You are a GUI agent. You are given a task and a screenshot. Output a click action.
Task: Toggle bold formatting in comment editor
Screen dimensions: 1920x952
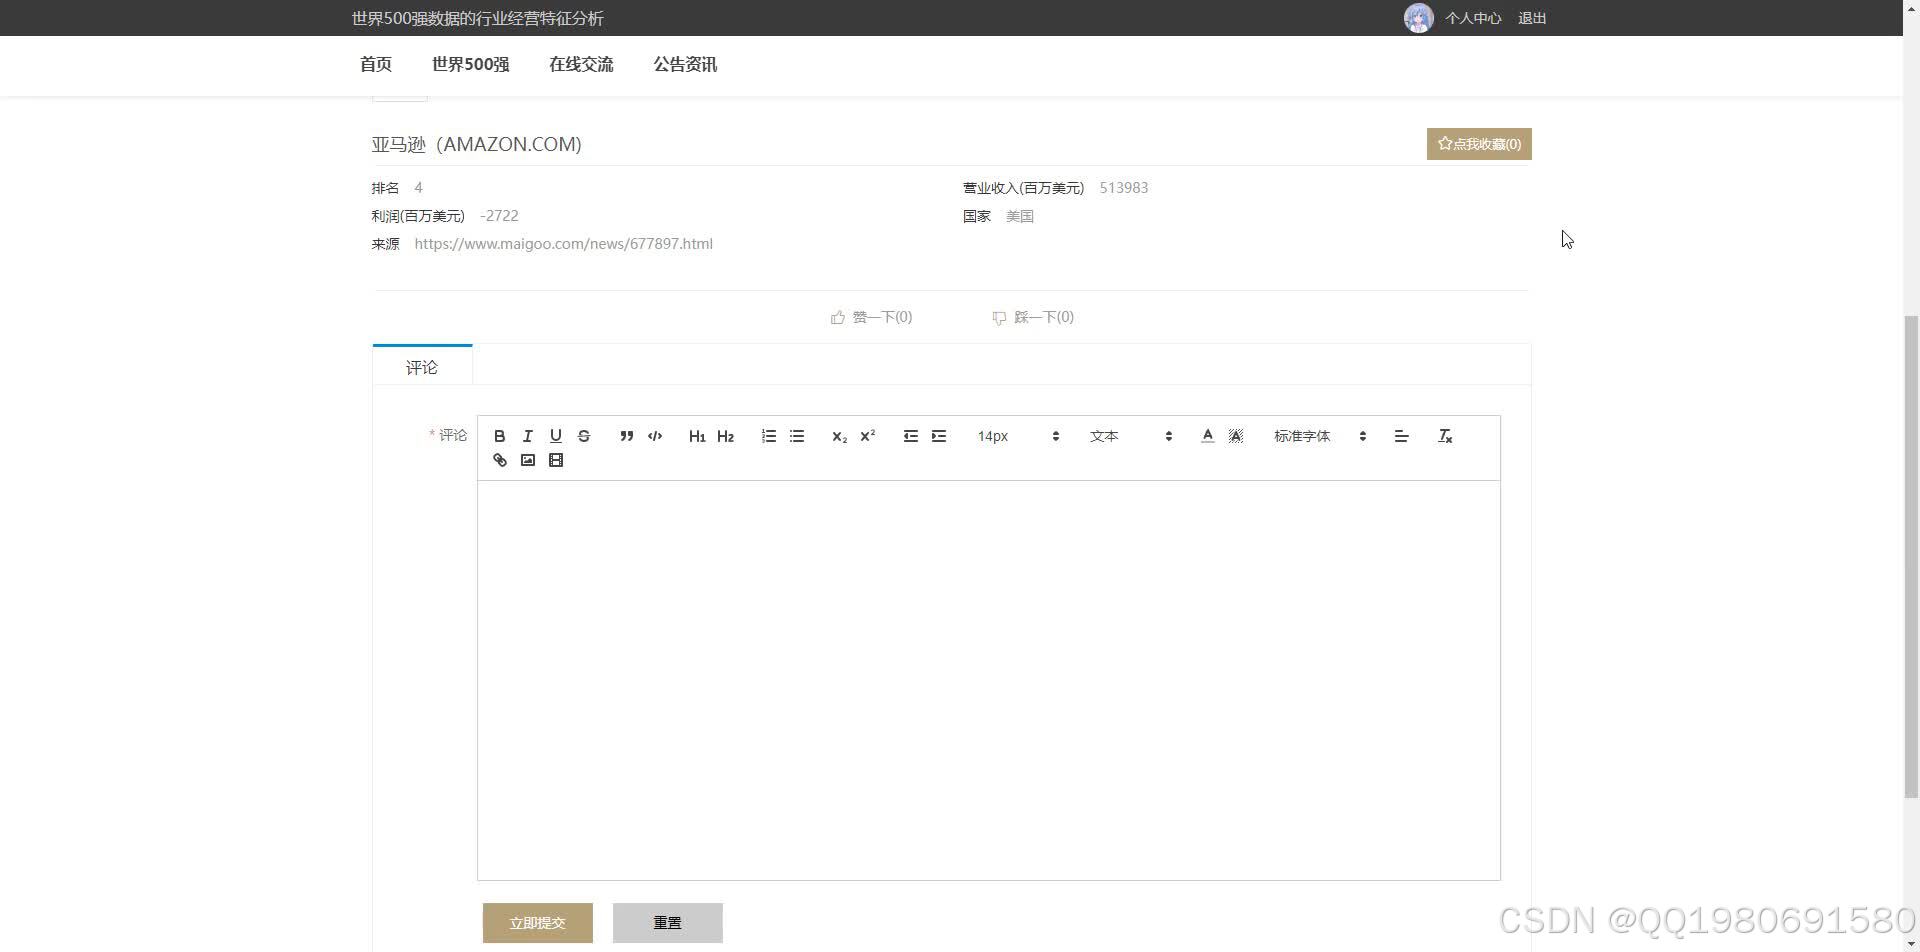pyautogui.click(x=500, y=436)
